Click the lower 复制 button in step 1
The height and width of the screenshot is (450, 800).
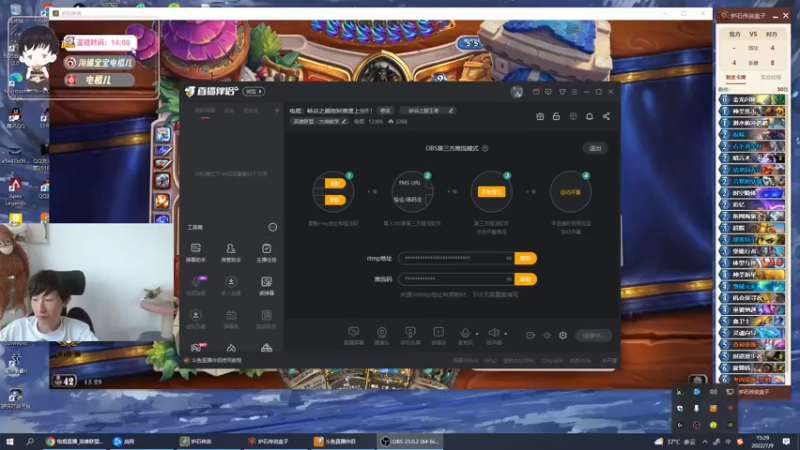click(x=335, y=200)
